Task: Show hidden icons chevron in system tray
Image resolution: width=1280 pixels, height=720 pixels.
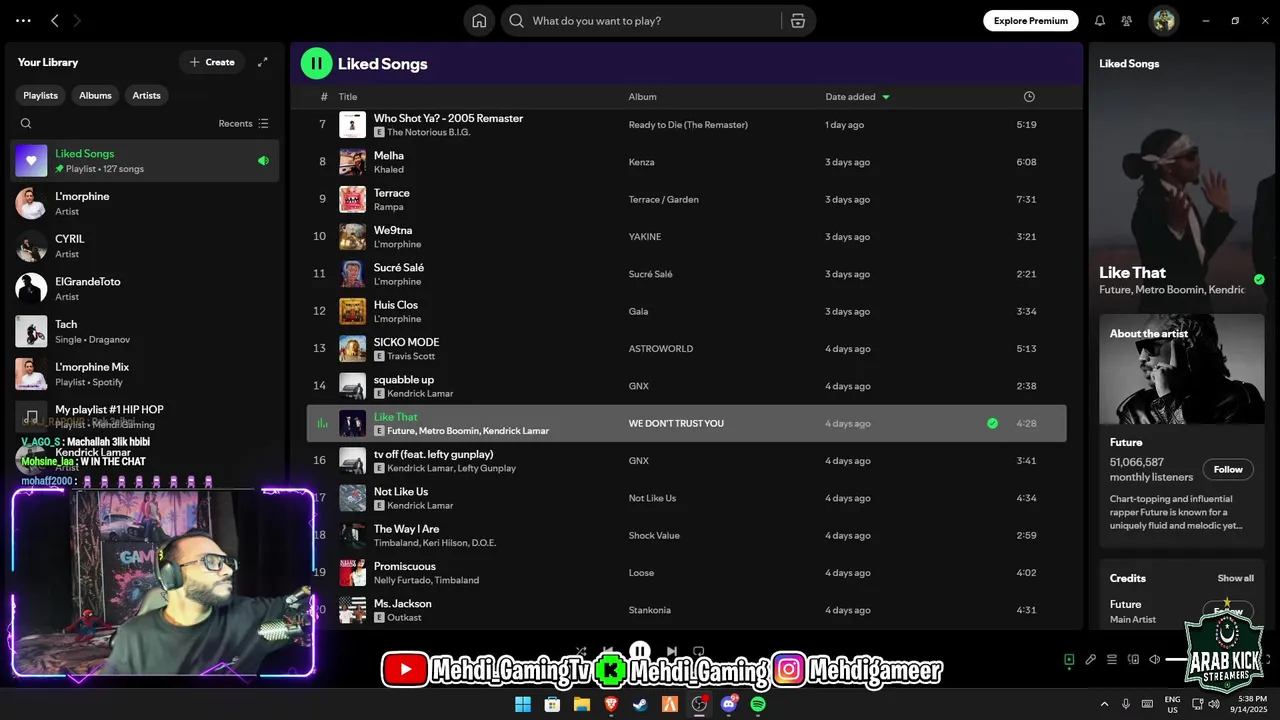Action: click(x=1105, y=704)
